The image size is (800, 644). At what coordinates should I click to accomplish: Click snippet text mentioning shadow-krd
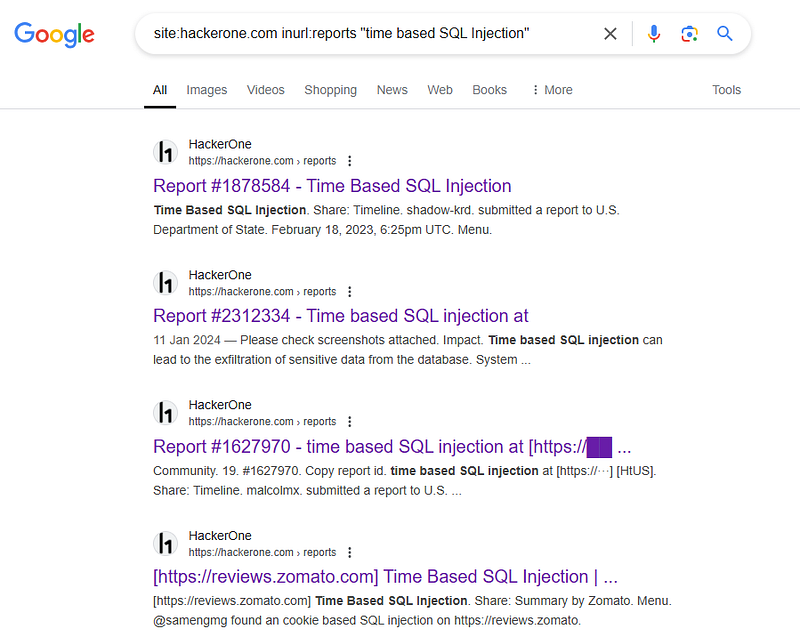pos(386,220)
